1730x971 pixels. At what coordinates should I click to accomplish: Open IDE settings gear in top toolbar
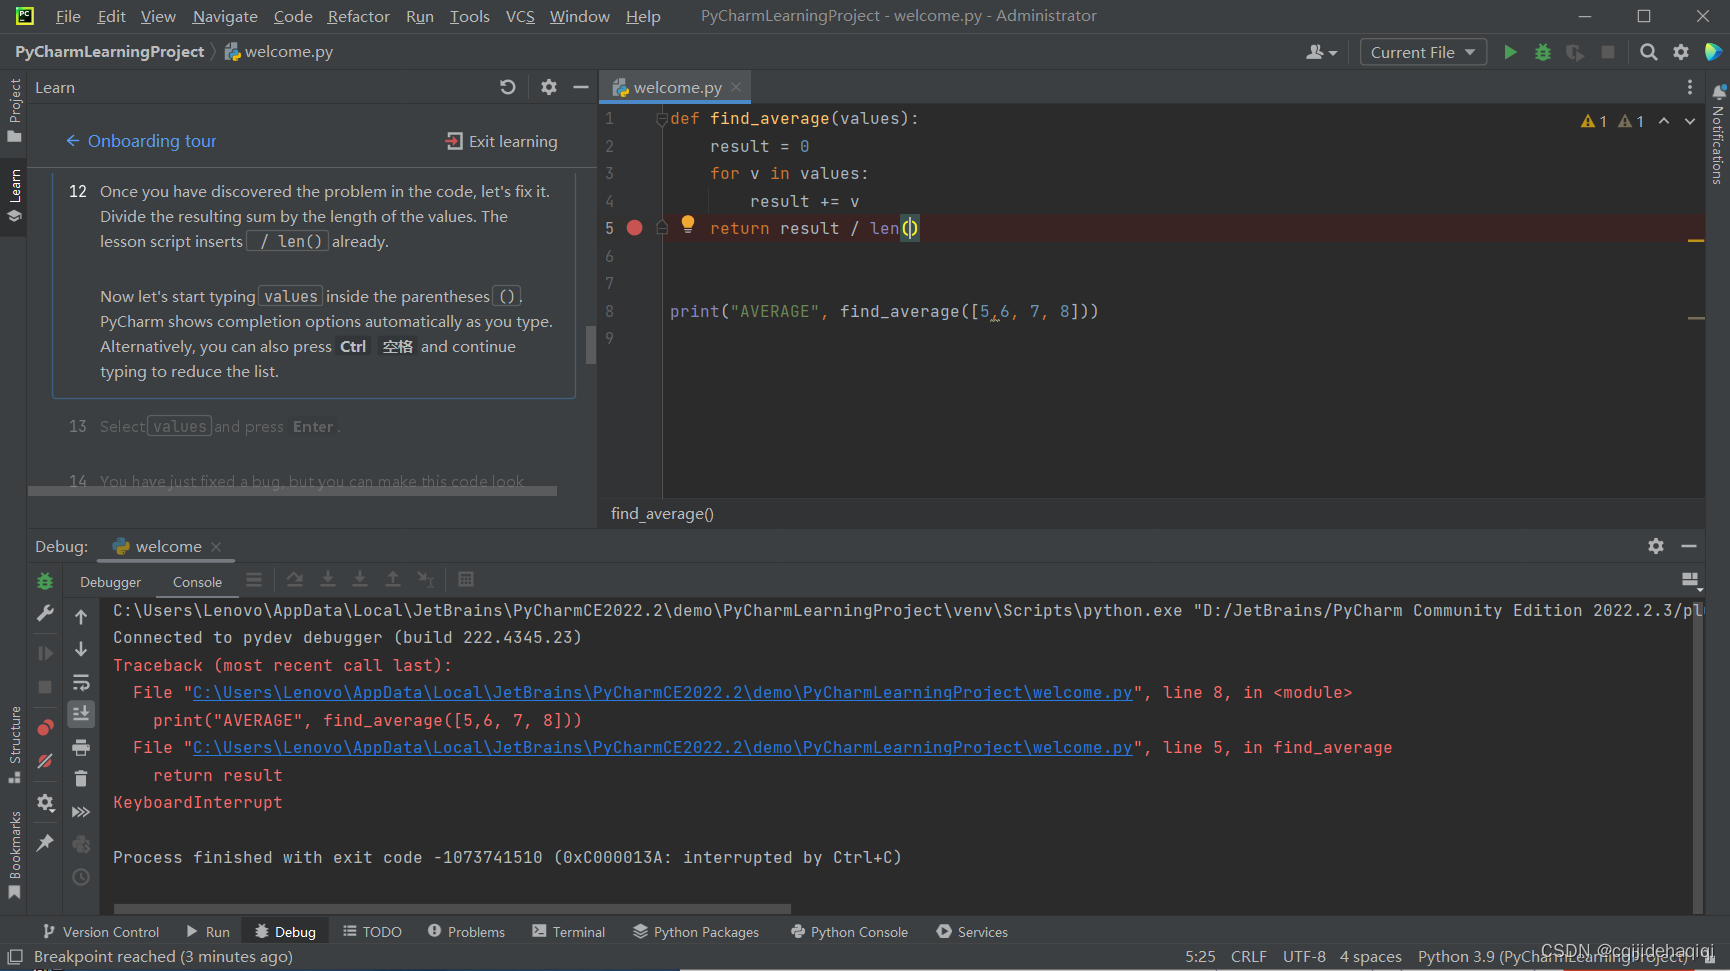coord(1681,52)
